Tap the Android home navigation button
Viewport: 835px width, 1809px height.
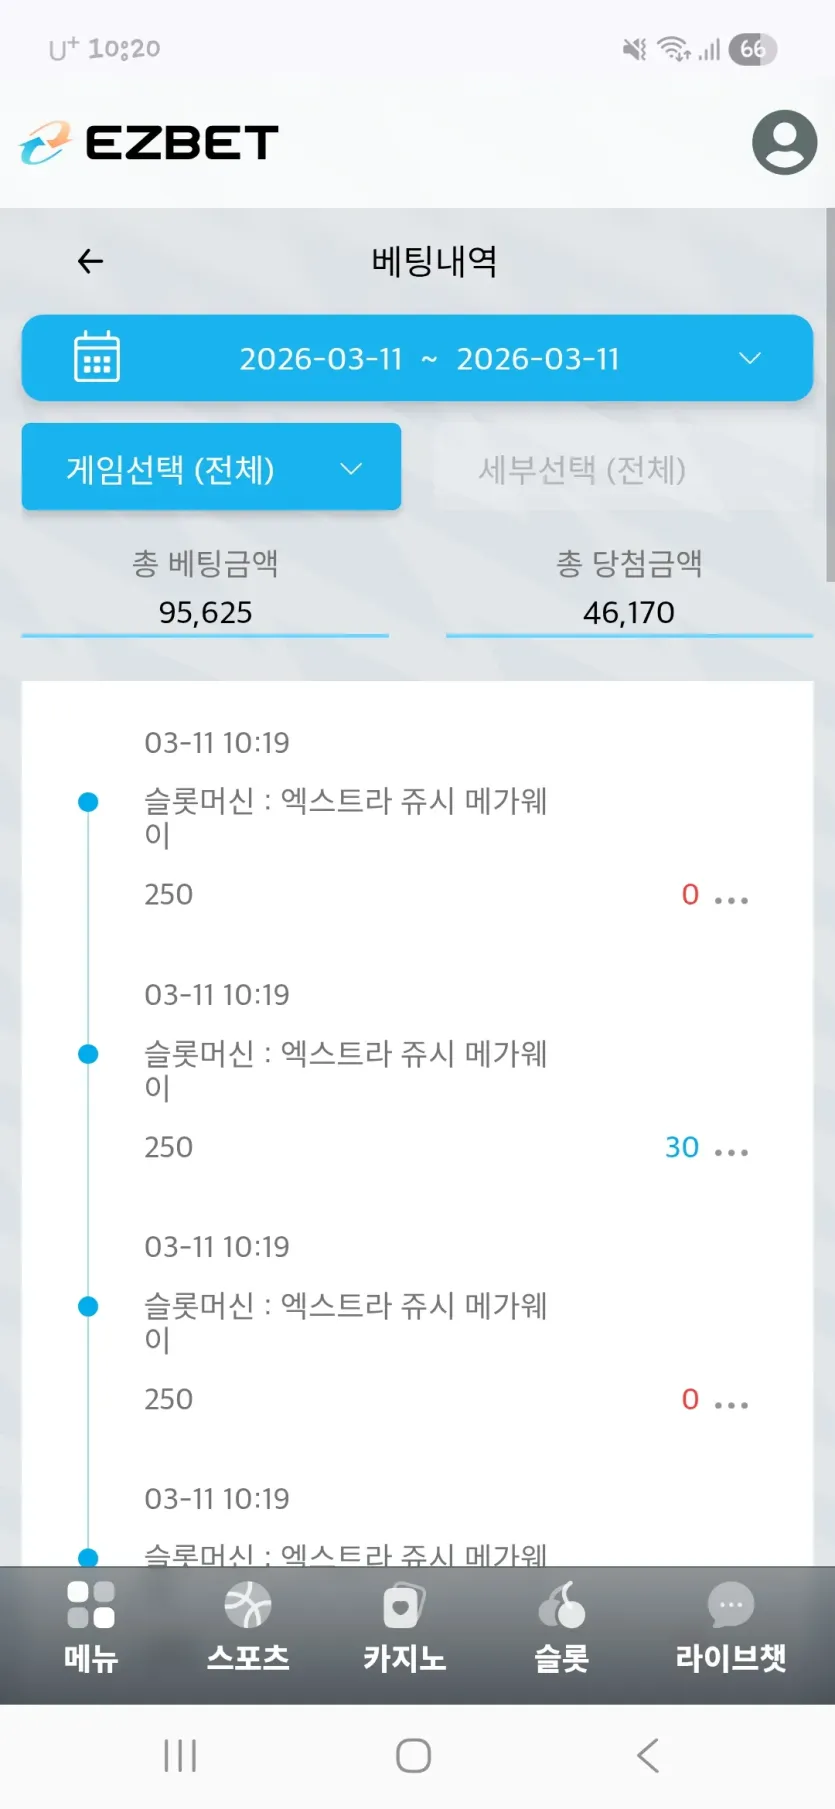(413, 1755)
